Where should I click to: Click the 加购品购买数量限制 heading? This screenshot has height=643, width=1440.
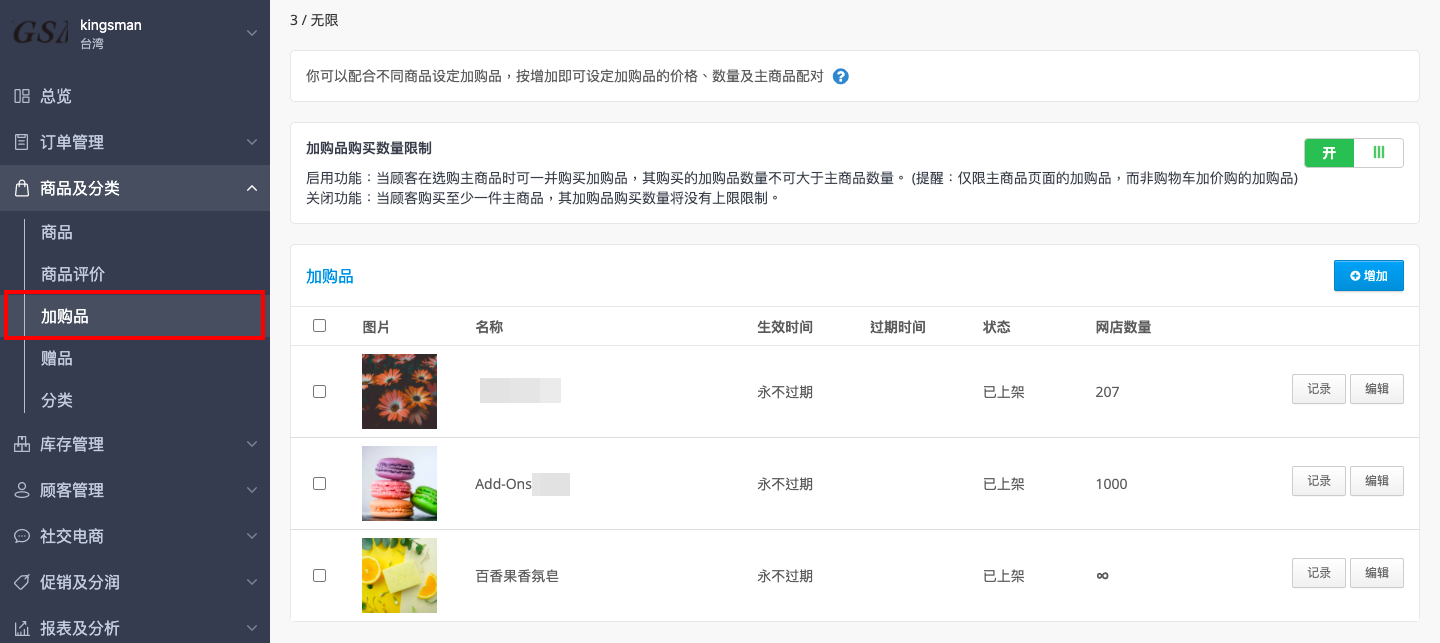369,148
